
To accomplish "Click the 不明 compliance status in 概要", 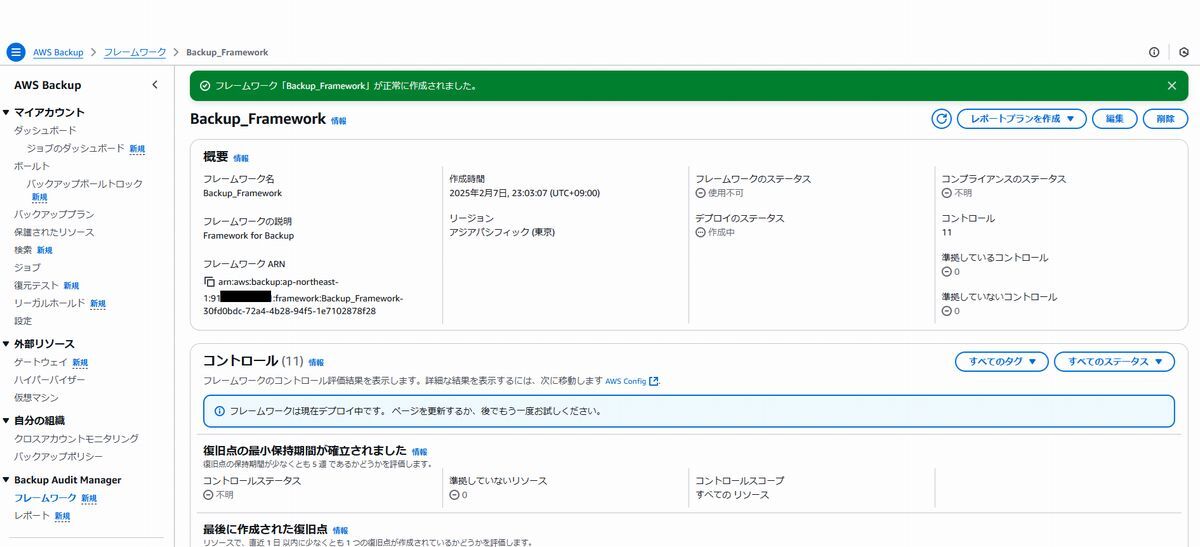I will [x=957, y=193].
